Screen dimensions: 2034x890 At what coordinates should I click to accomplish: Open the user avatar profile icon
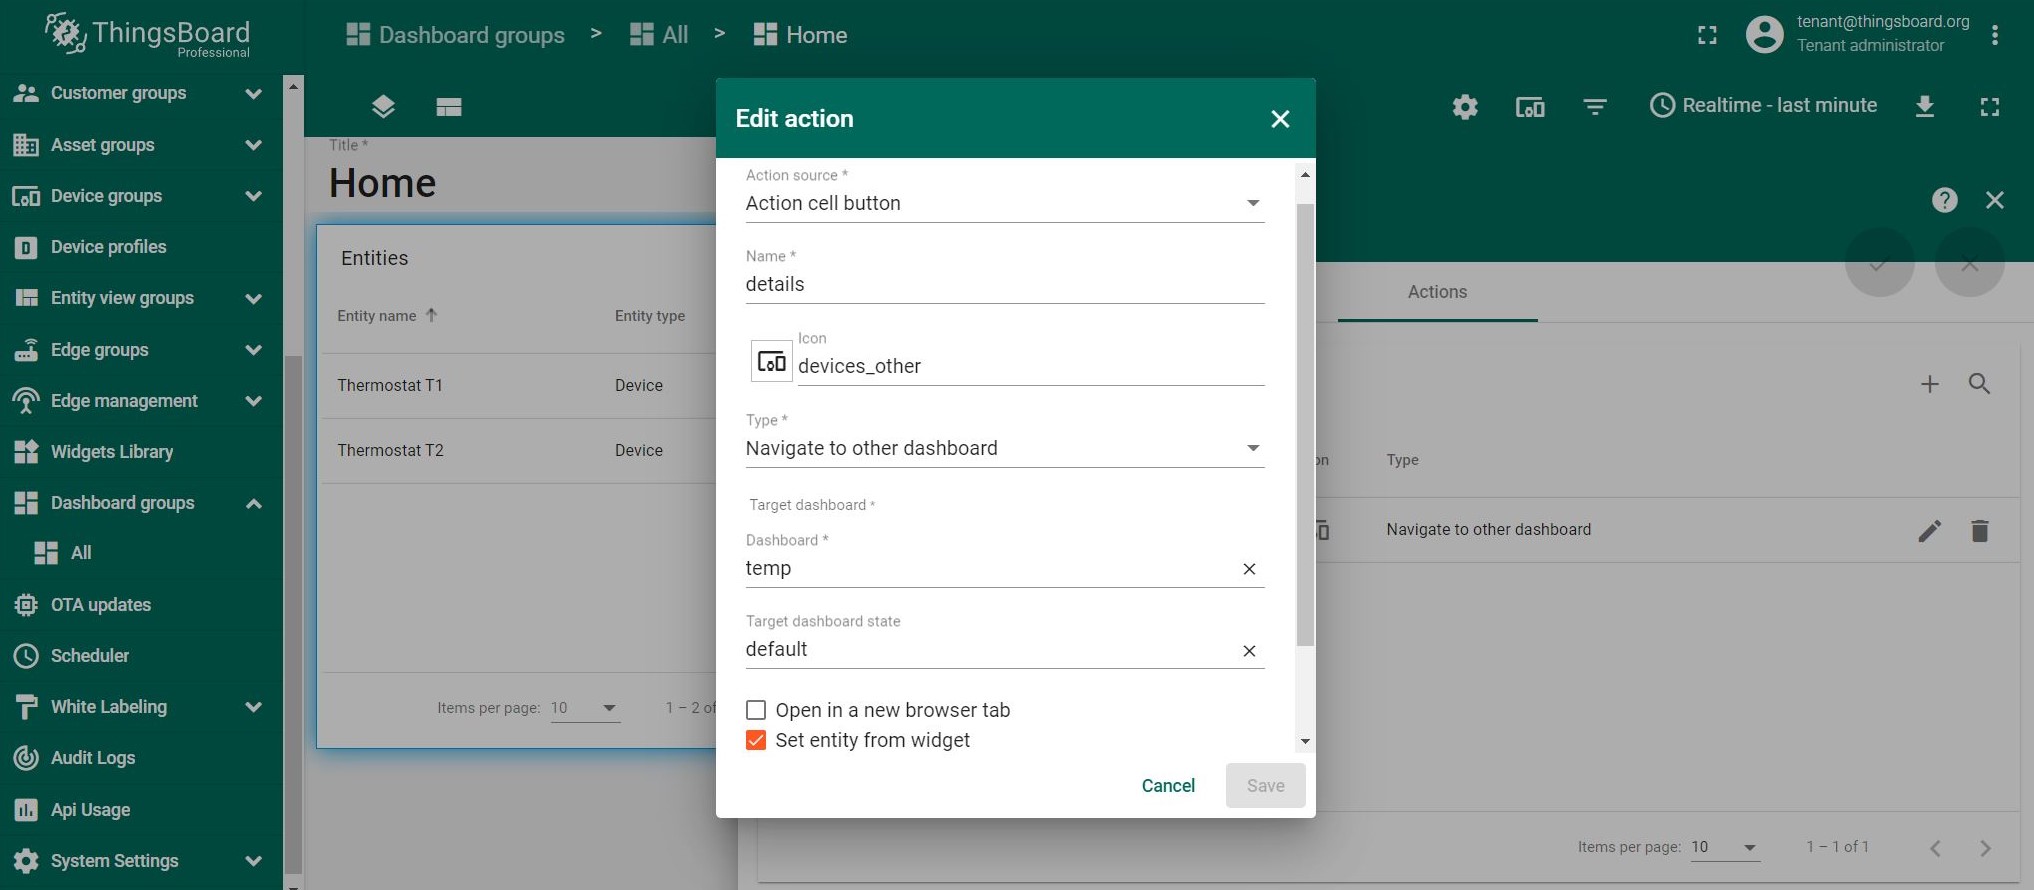click(x=1764, y=35)
